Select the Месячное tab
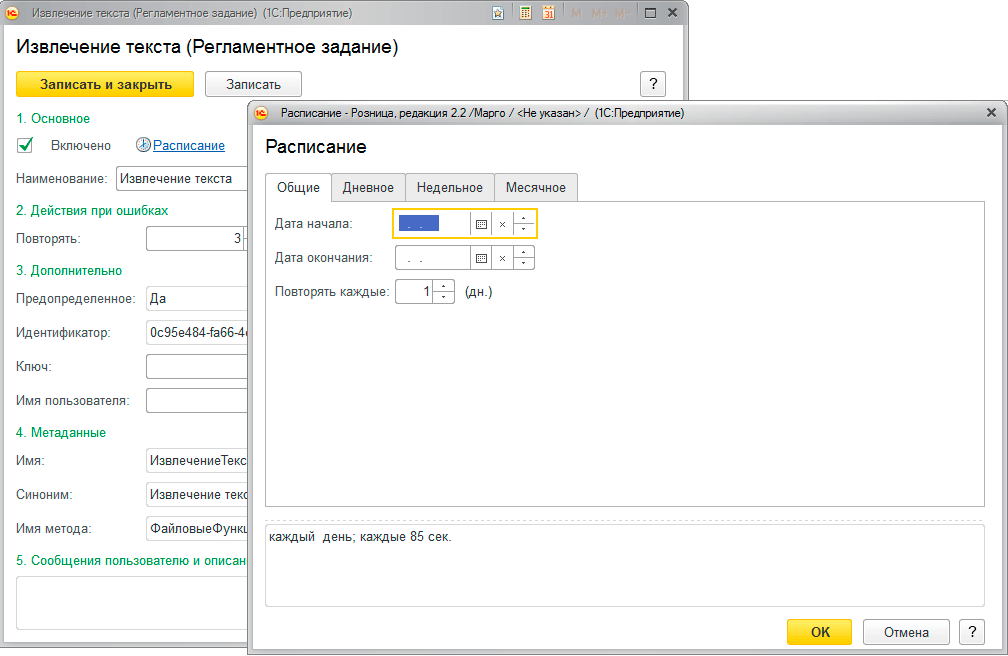The height and width of the screenshot is (656, 1008). (535, 188)
